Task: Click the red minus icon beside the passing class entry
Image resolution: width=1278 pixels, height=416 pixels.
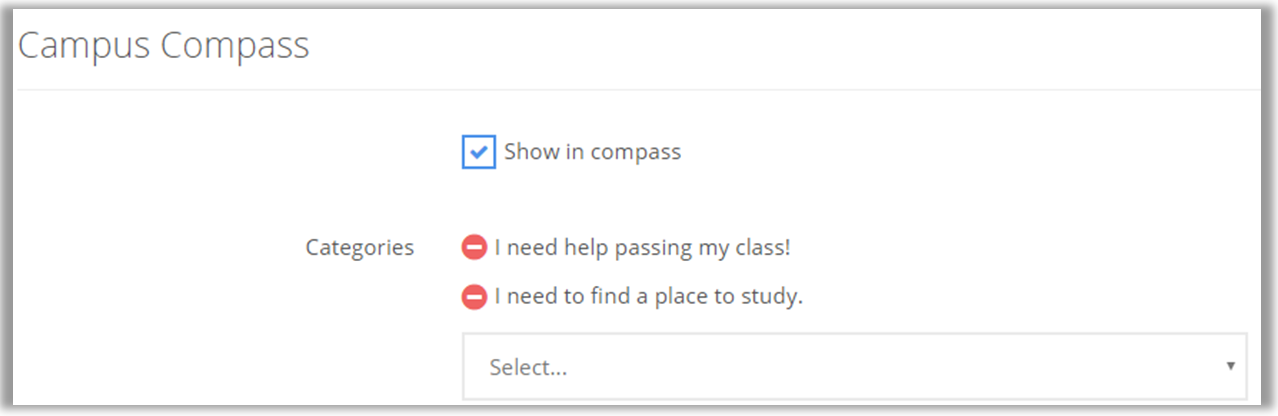Action: [474, 247]
